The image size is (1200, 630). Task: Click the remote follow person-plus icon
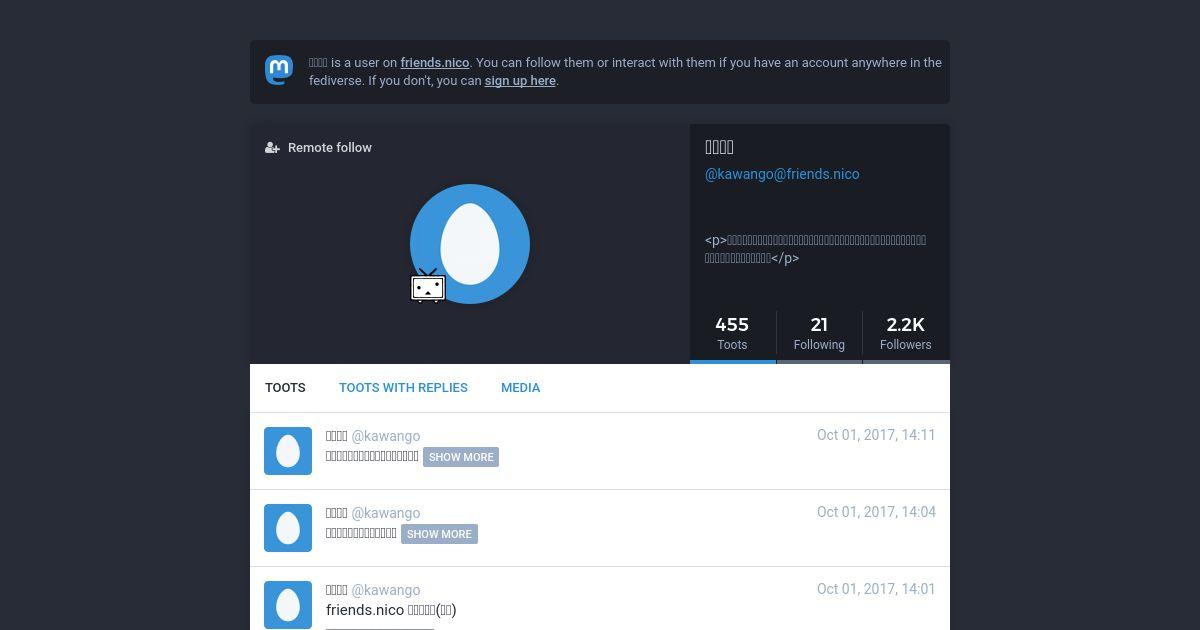coord(272,148)
